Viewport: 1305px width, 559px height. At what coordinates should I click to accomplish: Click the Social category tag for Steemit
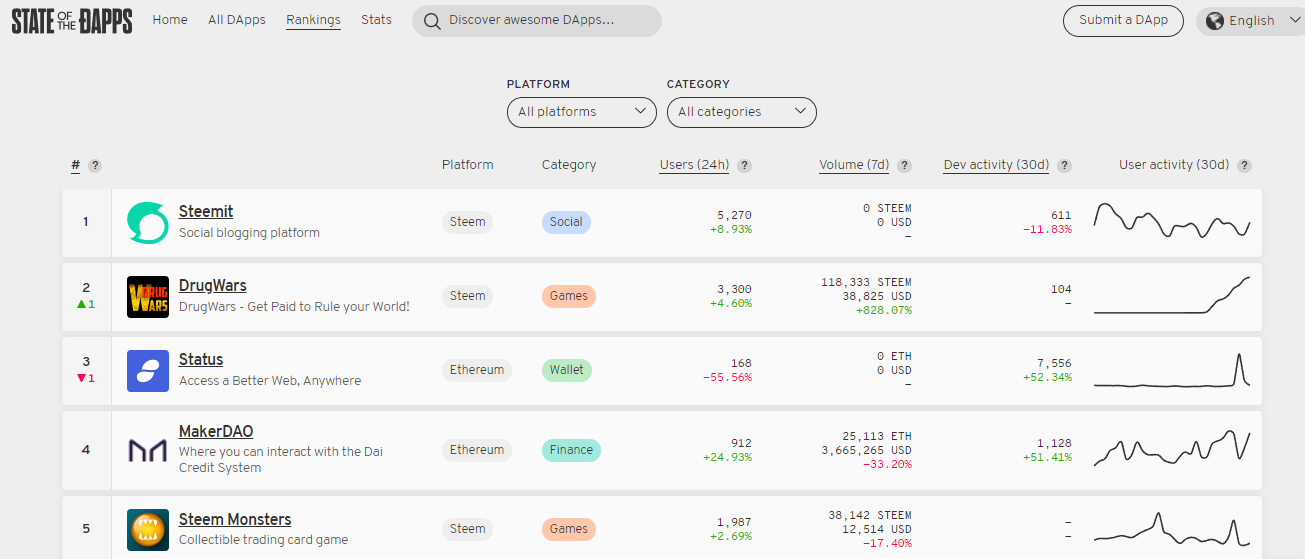(566, 222)
